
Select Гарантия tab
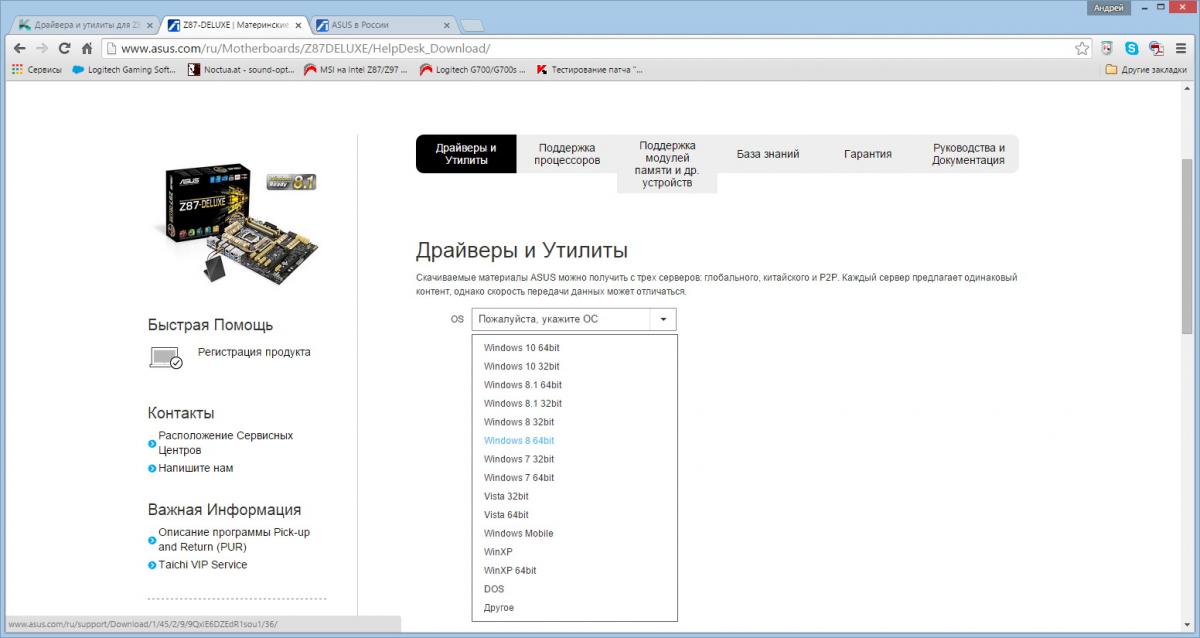(868, 154)
